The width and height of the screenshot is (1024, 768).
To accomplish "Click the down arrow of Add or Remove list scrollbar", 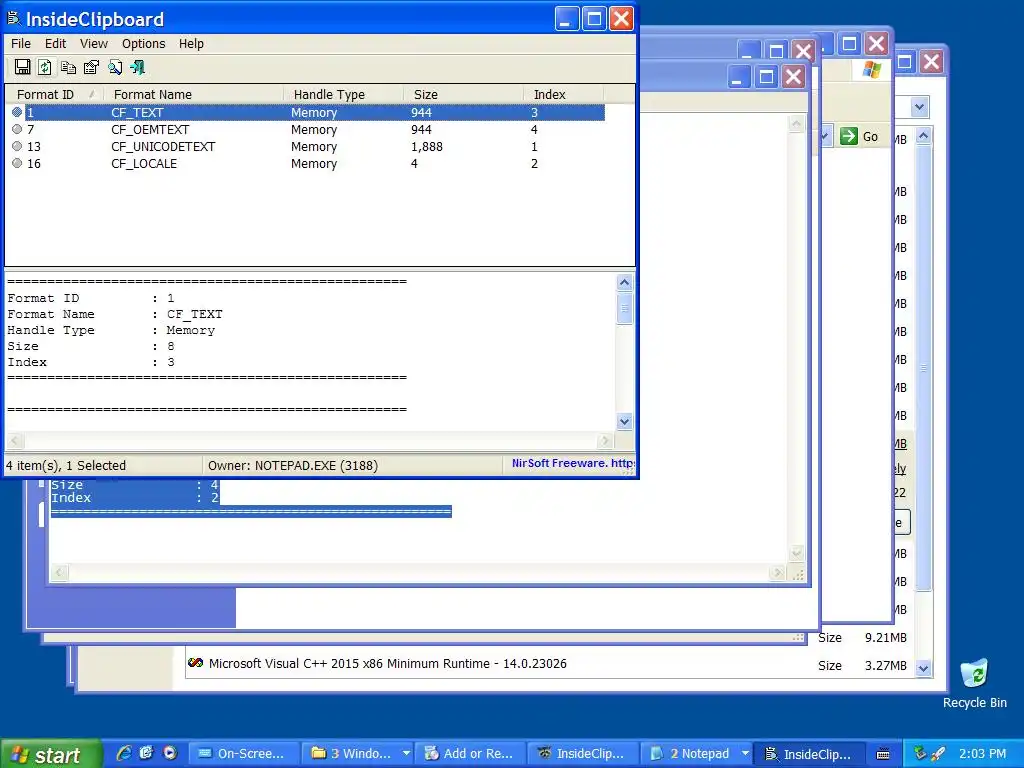I will coord(923,668).
